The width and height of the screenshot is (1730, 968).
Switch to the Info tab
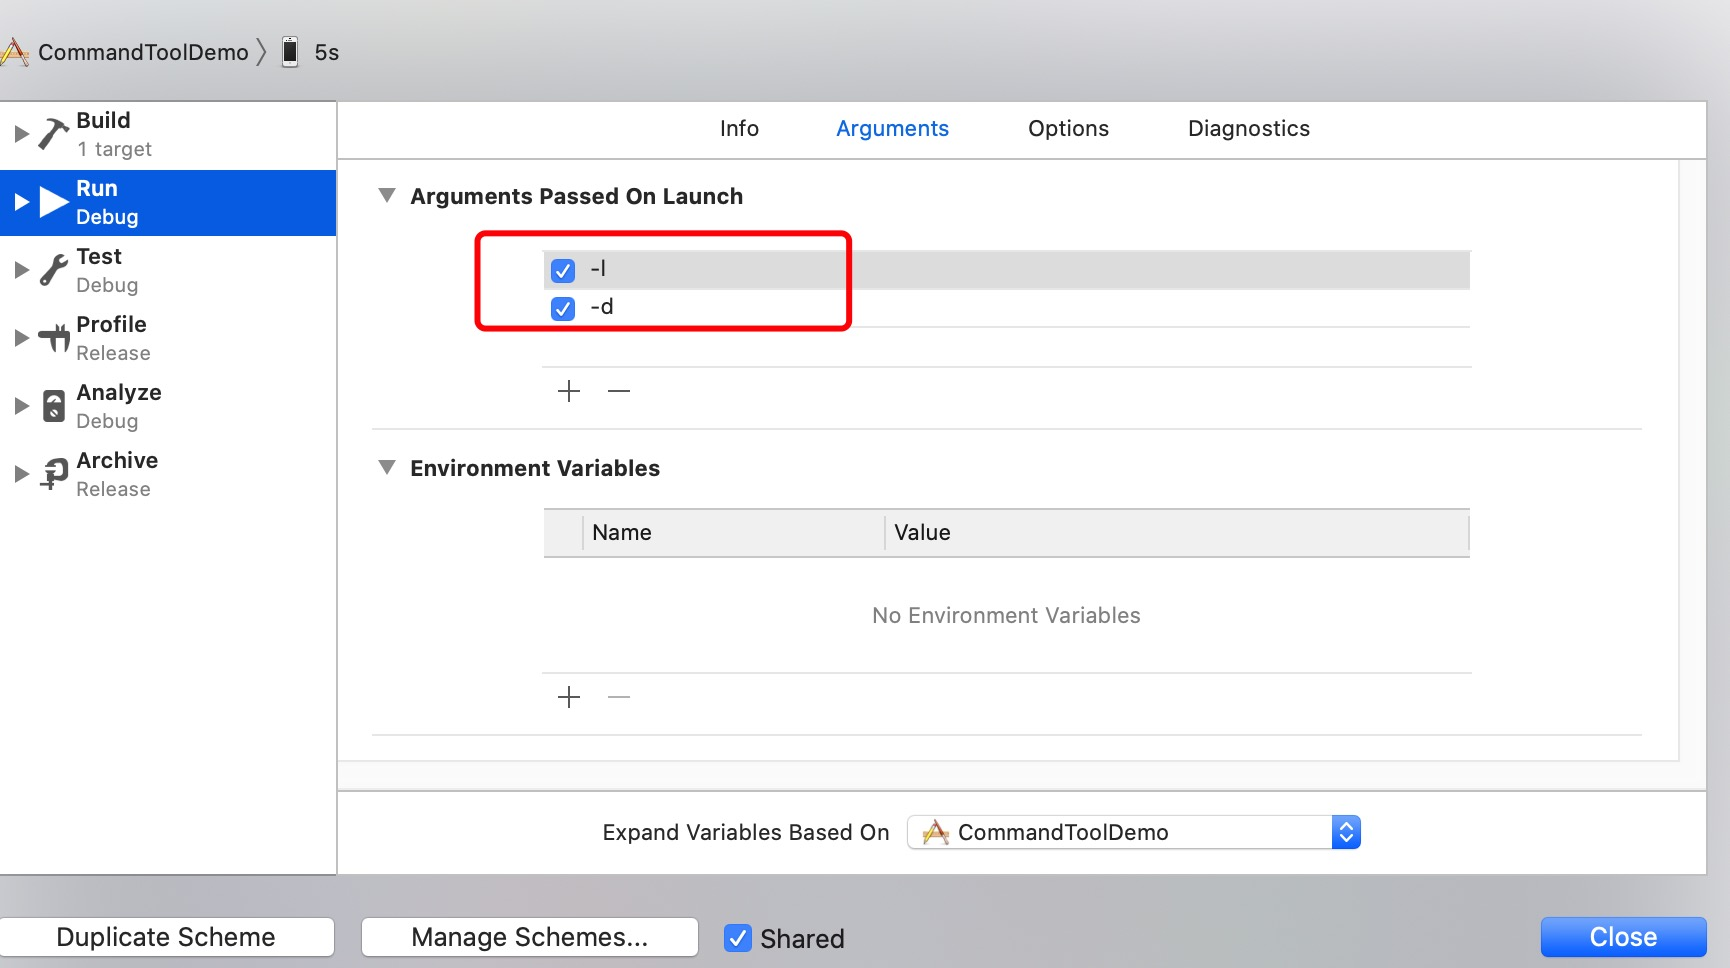pyautogui.click(x=739, y=129)
